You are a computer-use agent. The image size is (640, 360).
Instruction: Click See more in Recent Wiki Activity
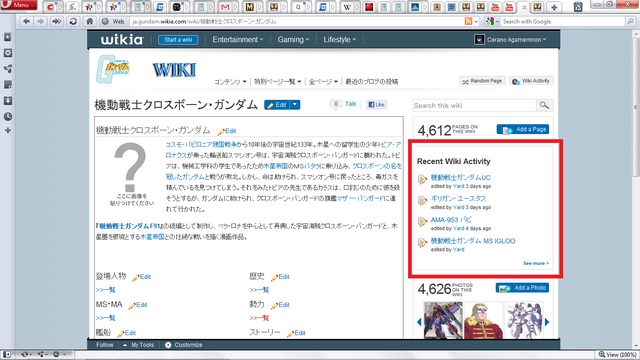[x=536, y=263]
